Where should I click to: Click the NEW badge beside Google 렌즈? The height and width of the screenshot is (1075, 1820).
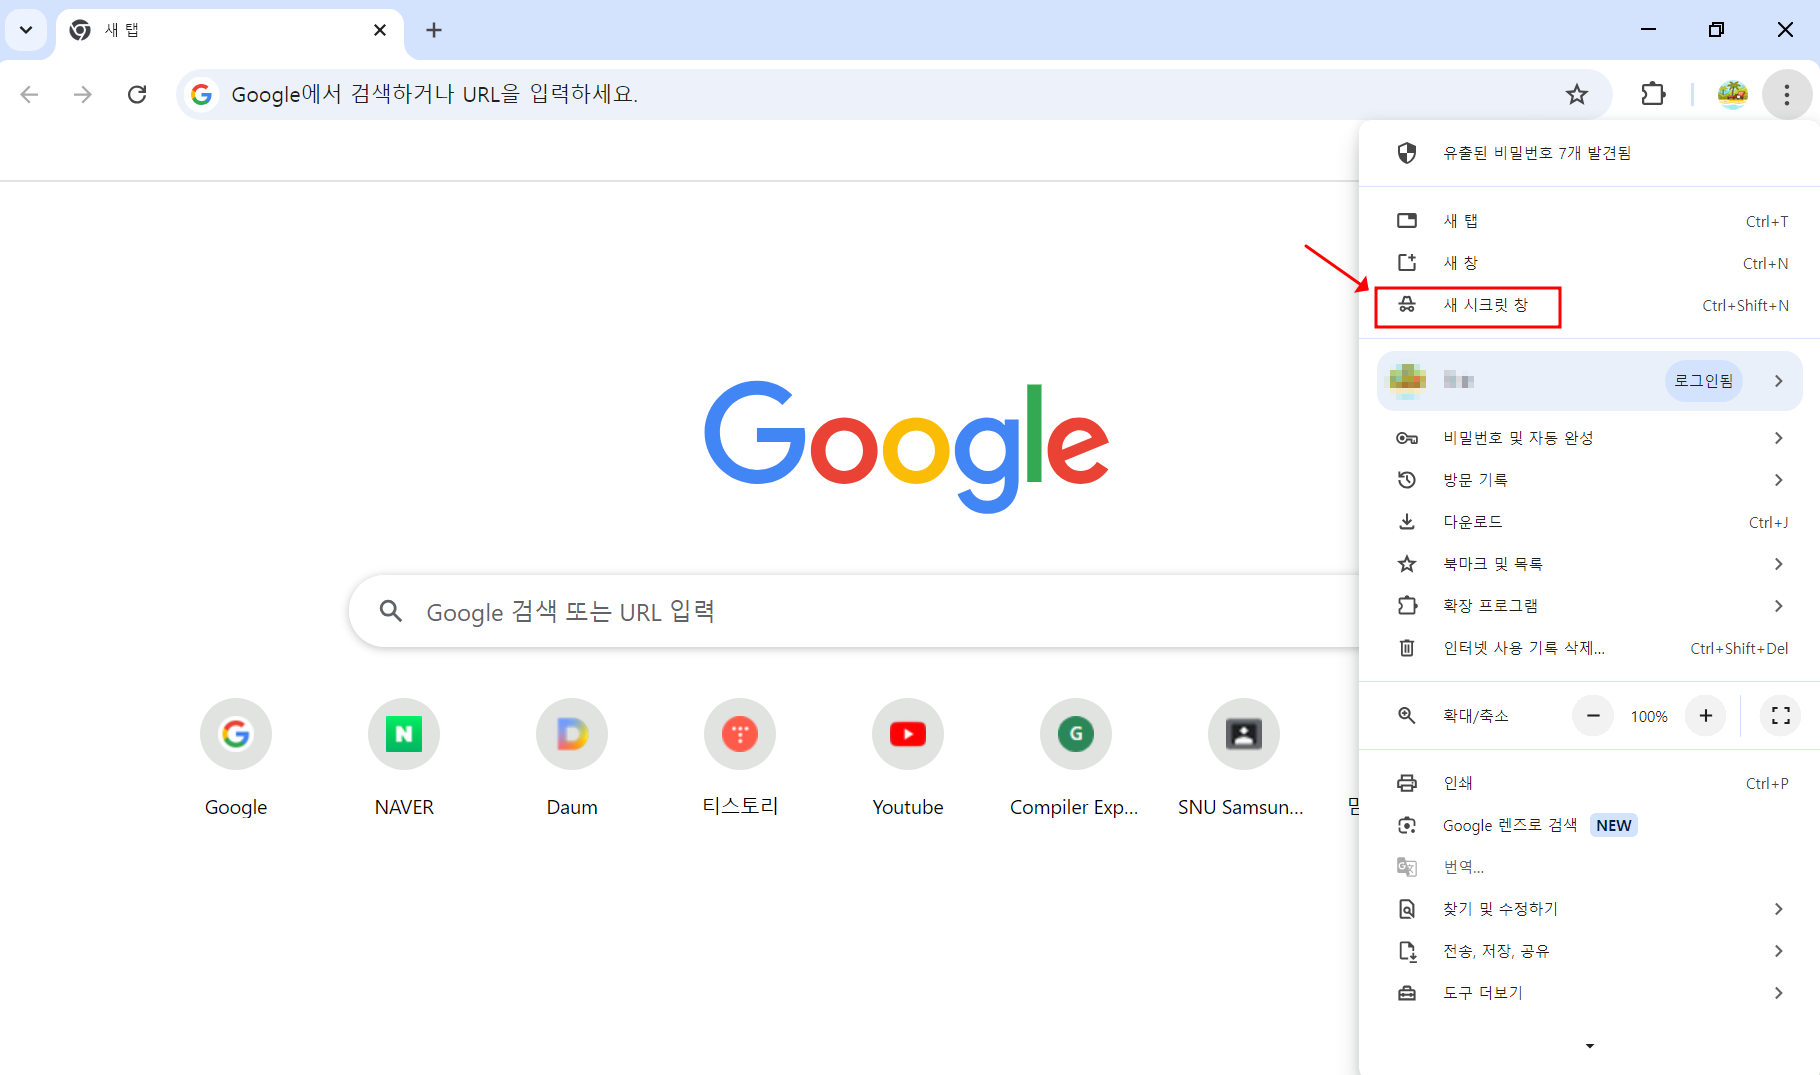(x=1614, y=825)
